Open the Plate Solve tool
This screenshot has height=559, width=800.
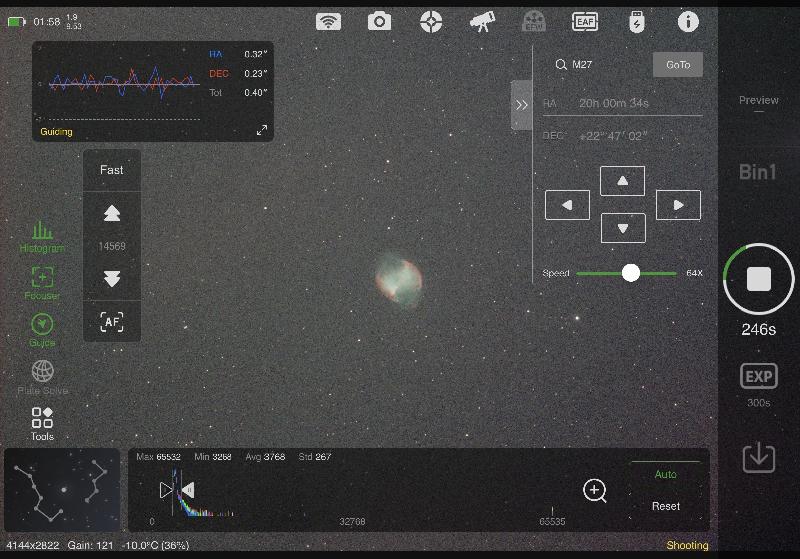coord(42,377)
